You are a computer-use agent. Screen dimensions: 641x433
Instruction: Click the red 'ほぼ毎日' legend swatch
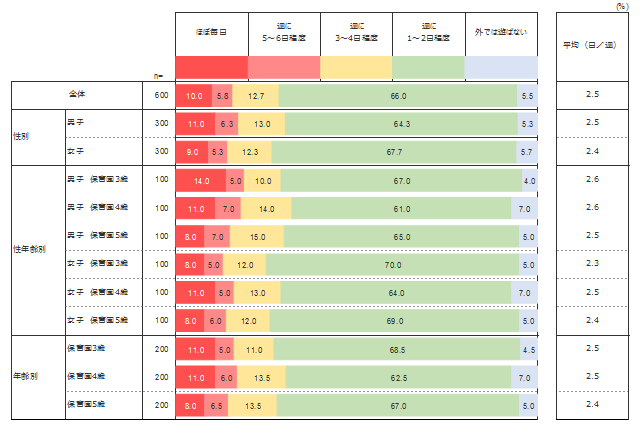[211, 66]
